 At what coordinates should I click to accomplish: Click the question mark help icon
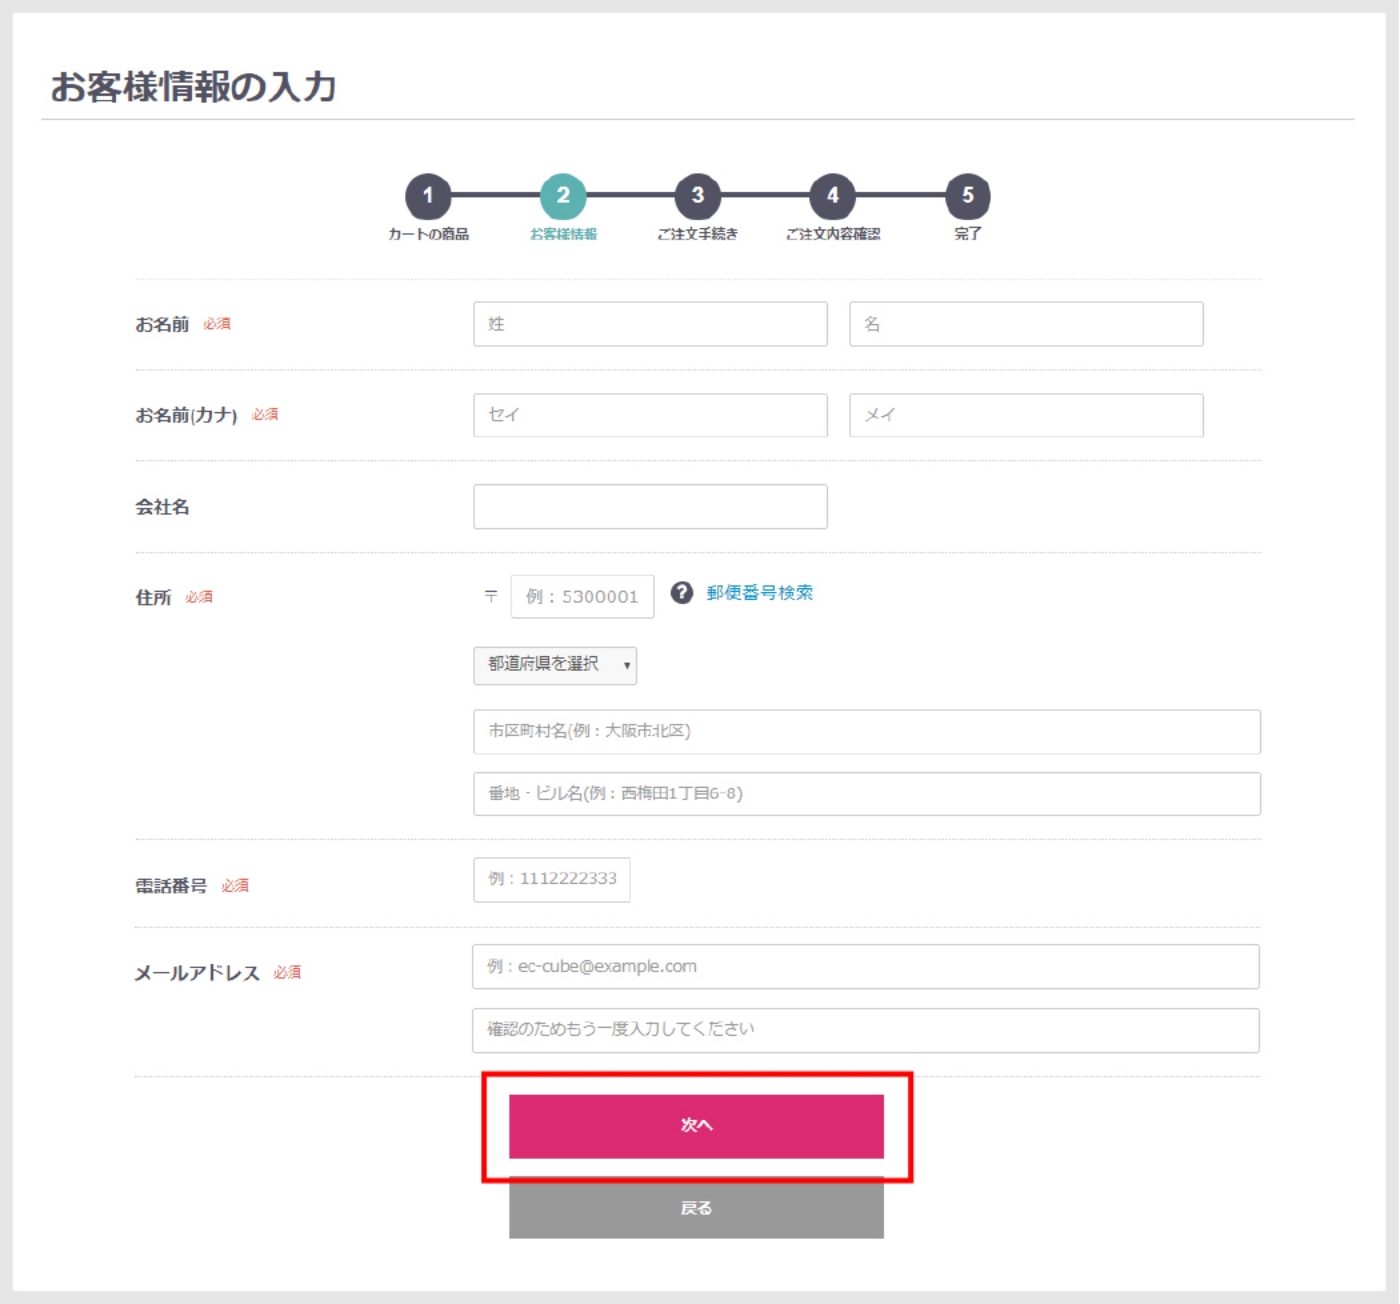pos(682,593)
